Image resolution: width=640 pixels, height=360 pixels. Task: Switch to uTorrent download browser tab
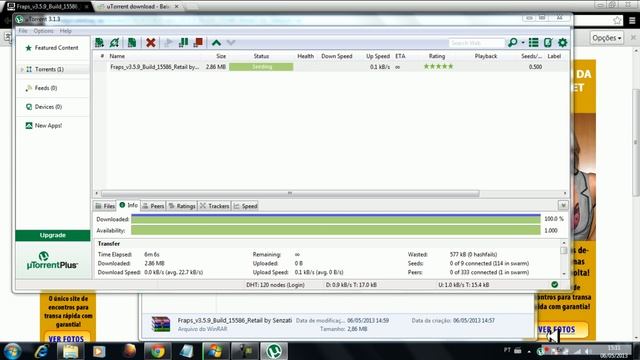138,7
